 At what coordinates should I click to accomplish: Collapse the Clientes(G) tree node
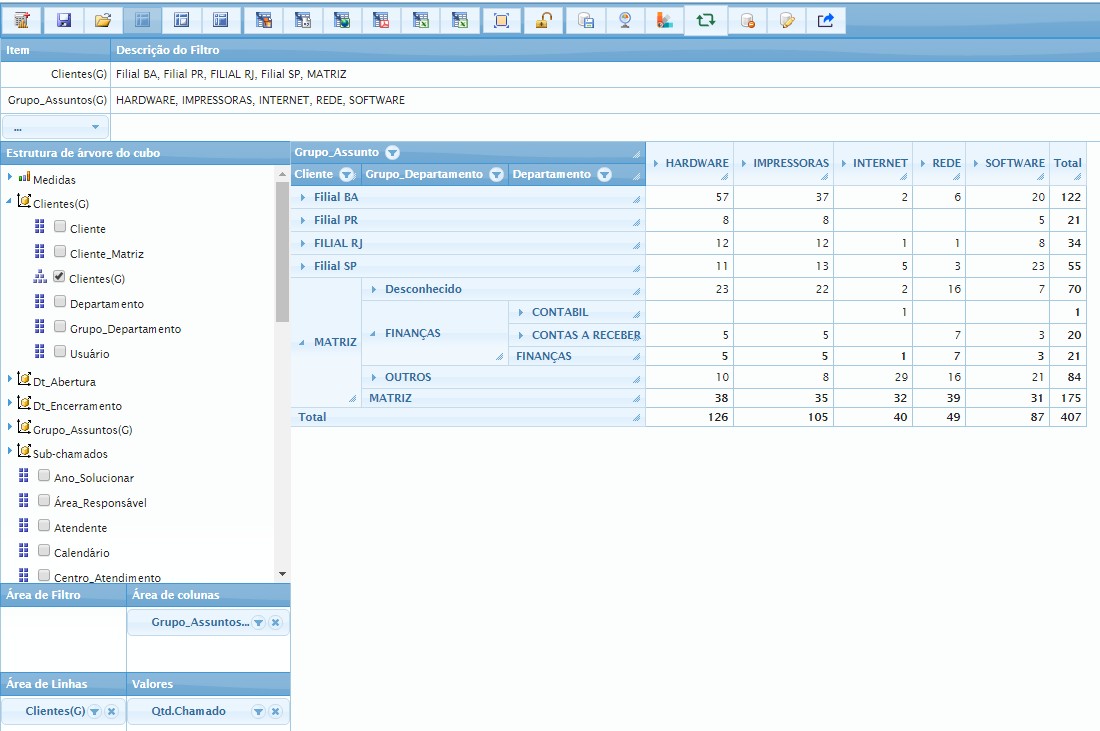coord(10,201)
